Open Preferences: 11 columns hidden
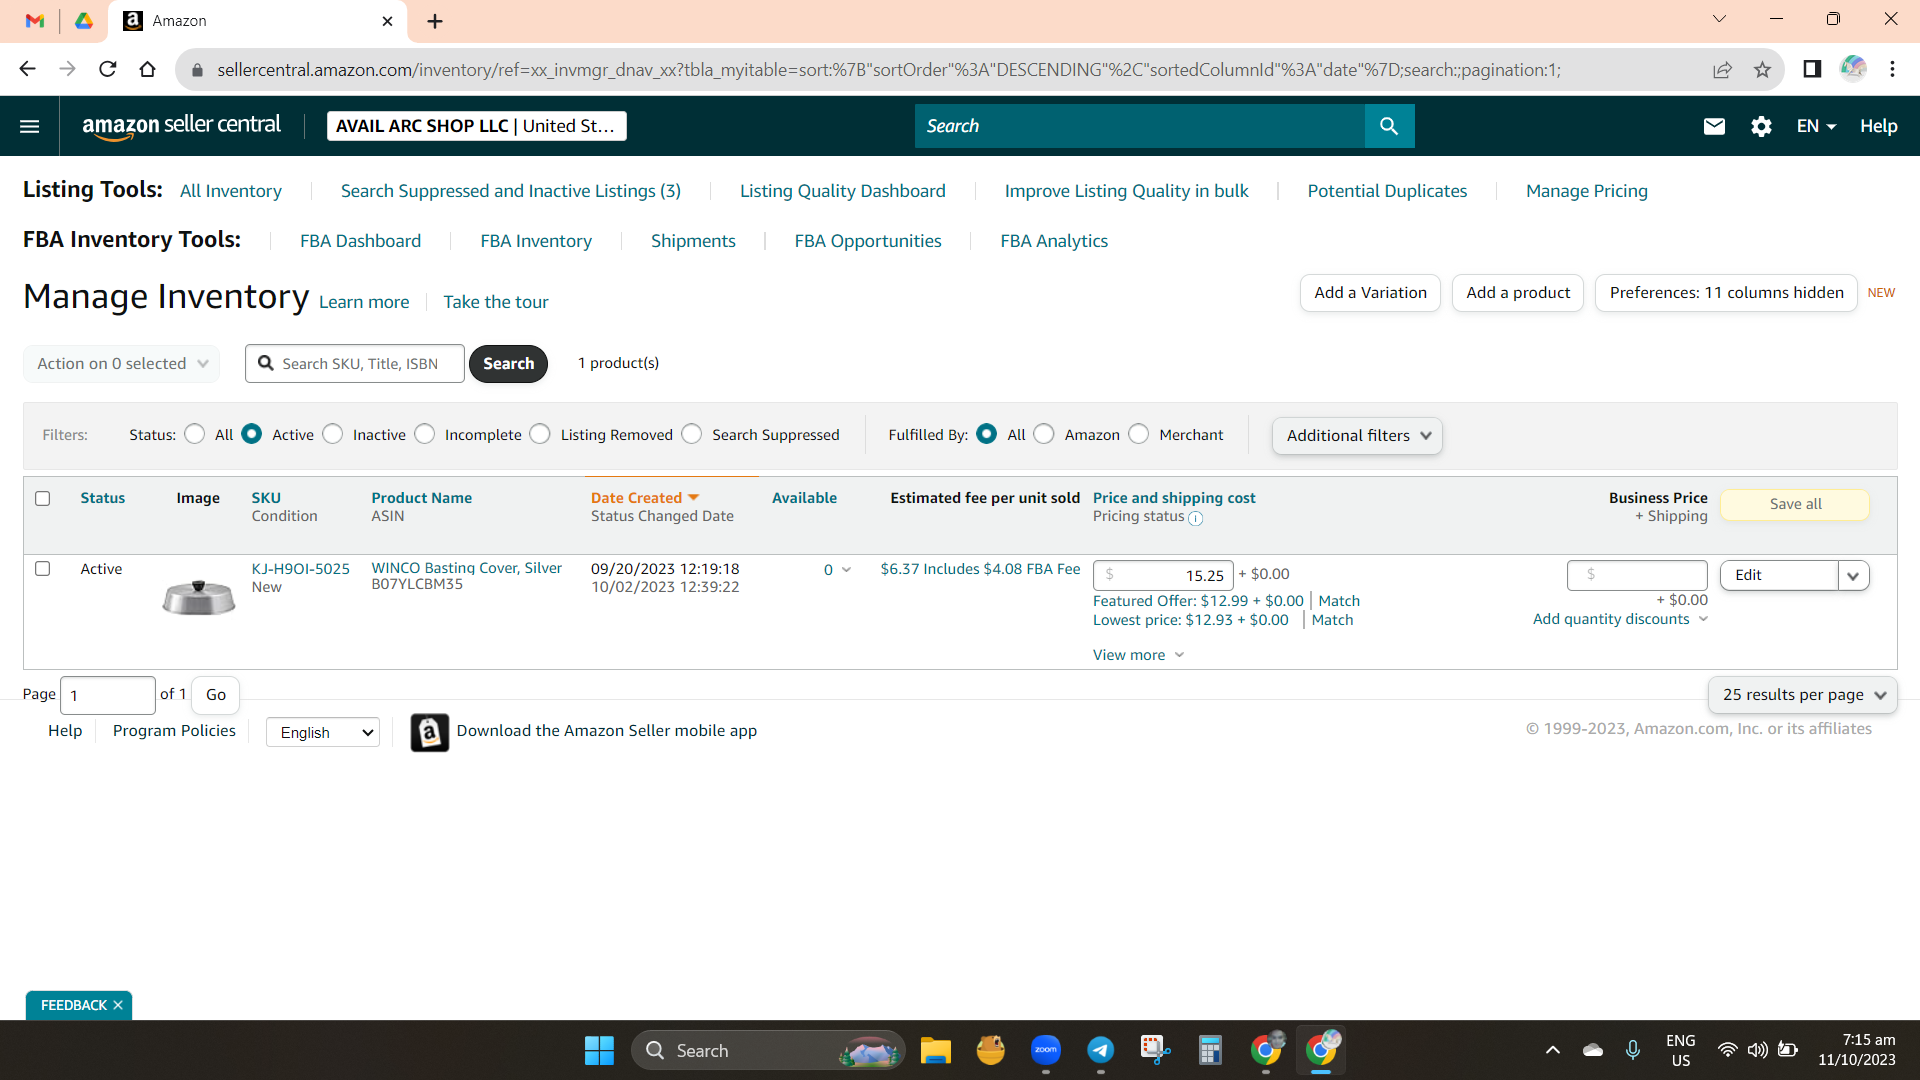 [x=1726, y=293]
